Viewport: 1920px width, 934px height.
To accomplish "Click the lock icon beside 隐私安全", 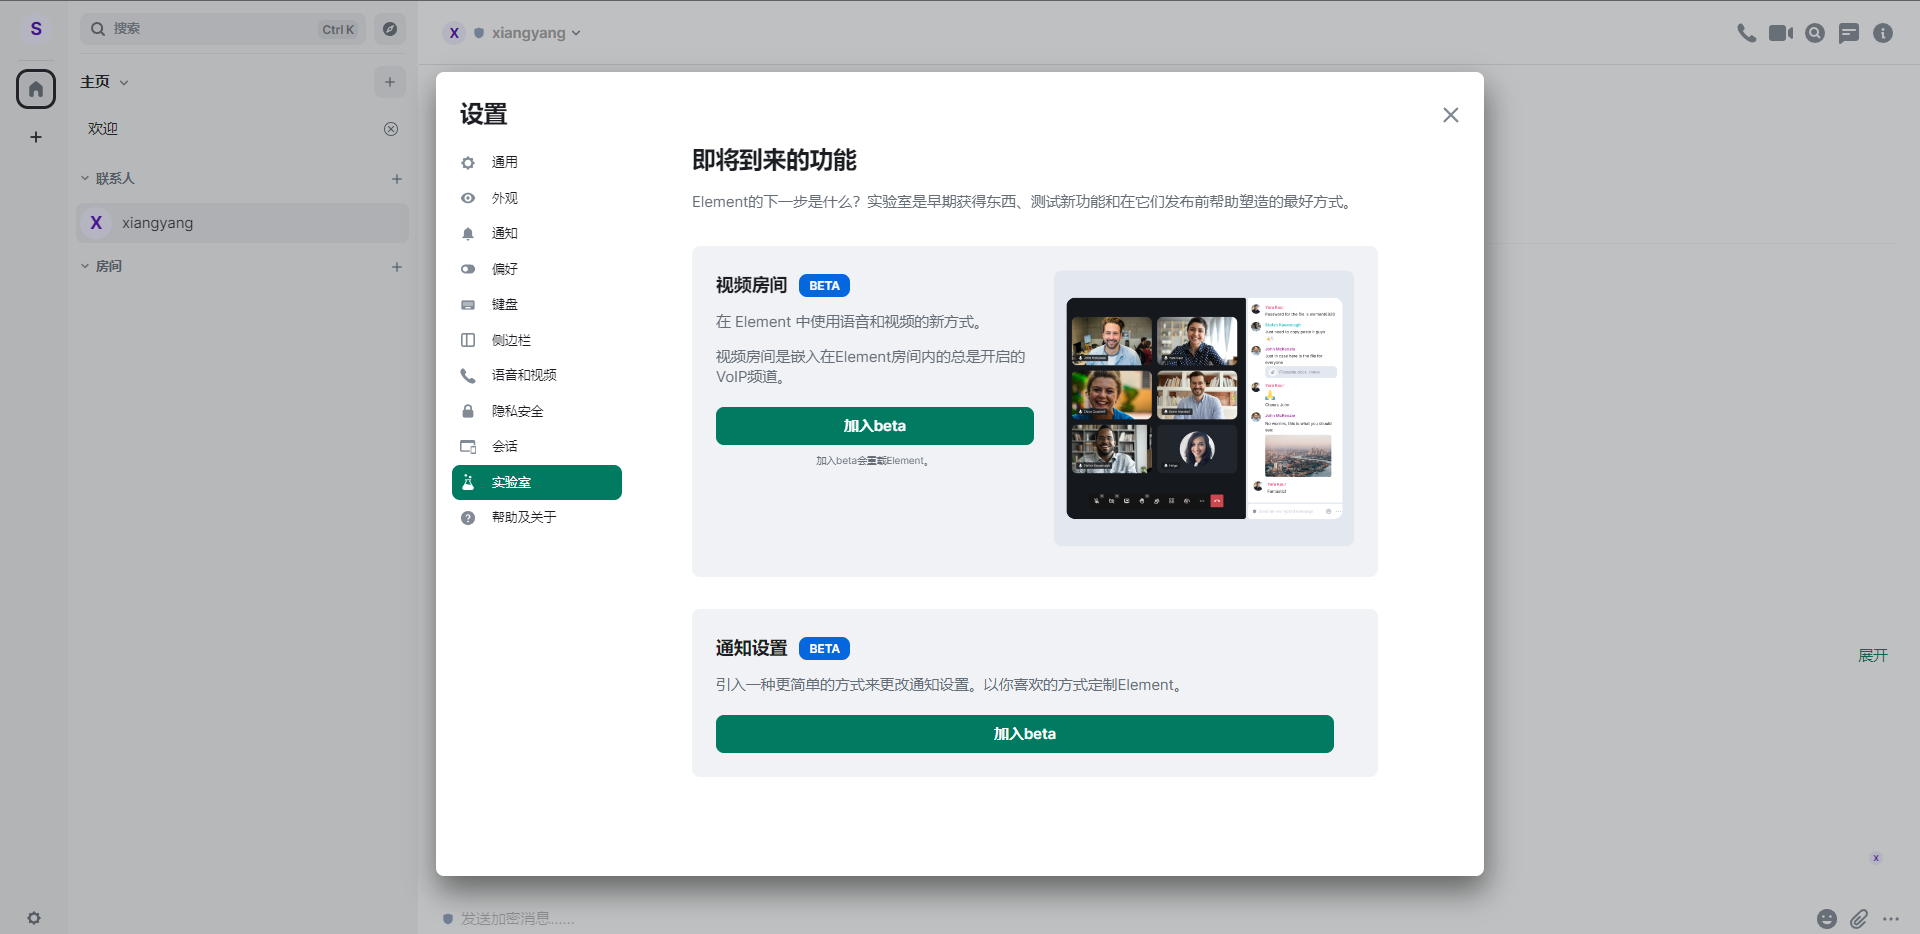I will tap(468, 411).
